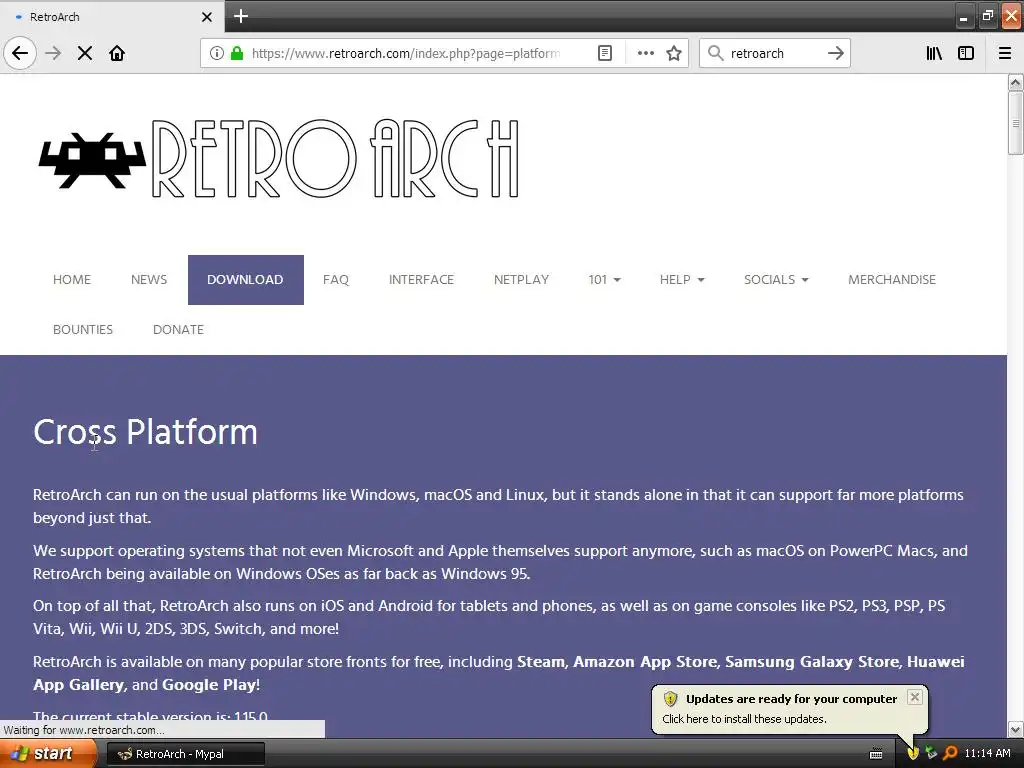Go to the browser home page
This screenshot has height=768, width=1024.
[117, 53]
